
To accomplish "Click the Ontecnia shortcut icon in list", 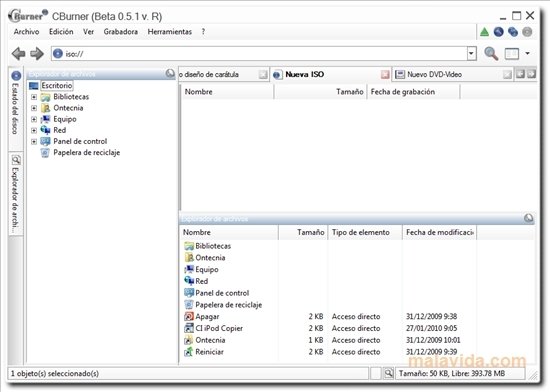I will click(x=189, y=340).
